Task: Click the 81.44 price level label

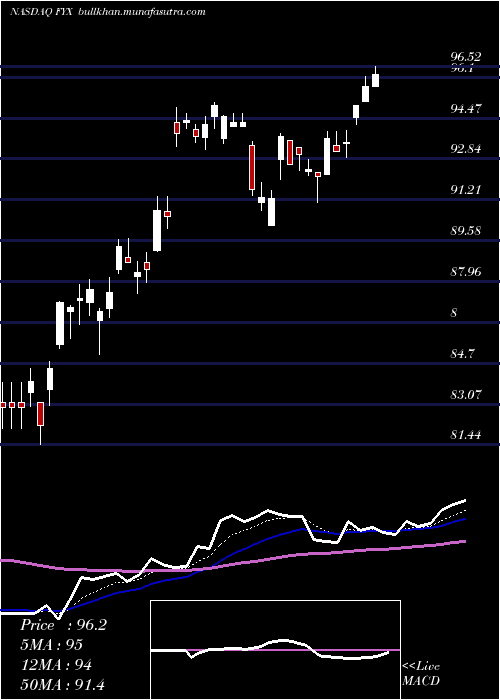Action: coord(466,435)
